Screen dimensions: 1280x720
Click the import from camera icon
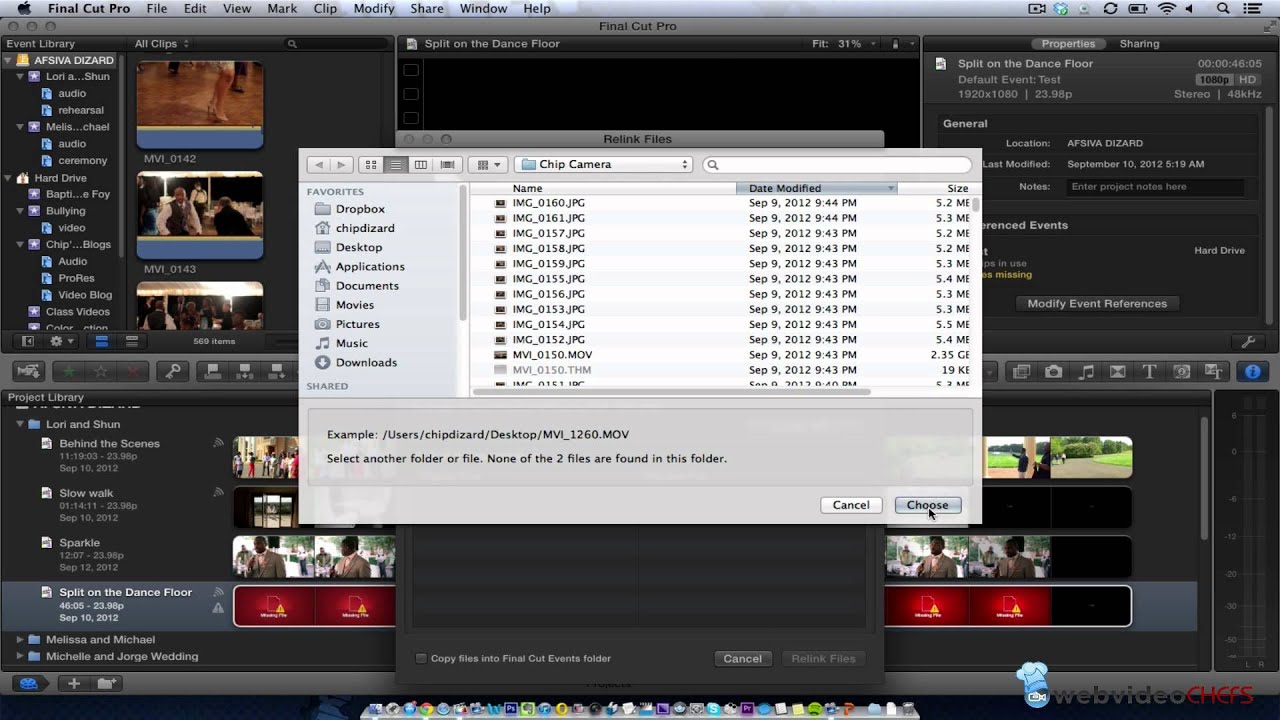pyautogui.click(x=29, y=372)
